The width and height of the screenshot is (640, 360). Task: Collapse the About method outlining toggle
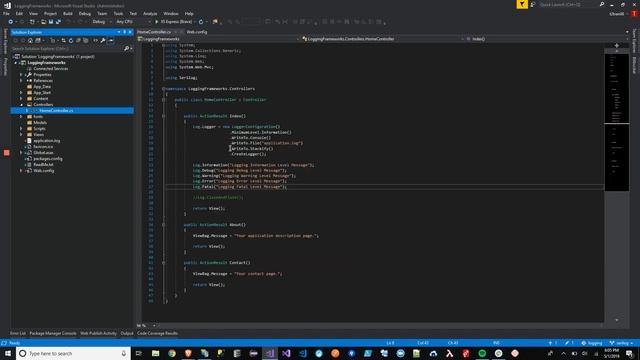tap(164, 224)
